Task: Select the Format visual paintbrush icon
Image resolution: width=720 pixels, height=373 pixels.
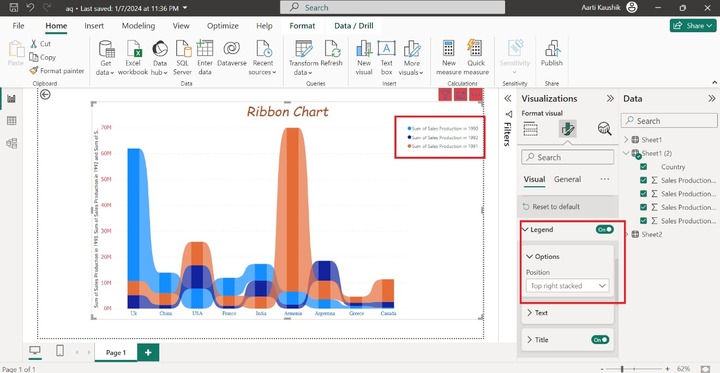Action: click(568, 129)
